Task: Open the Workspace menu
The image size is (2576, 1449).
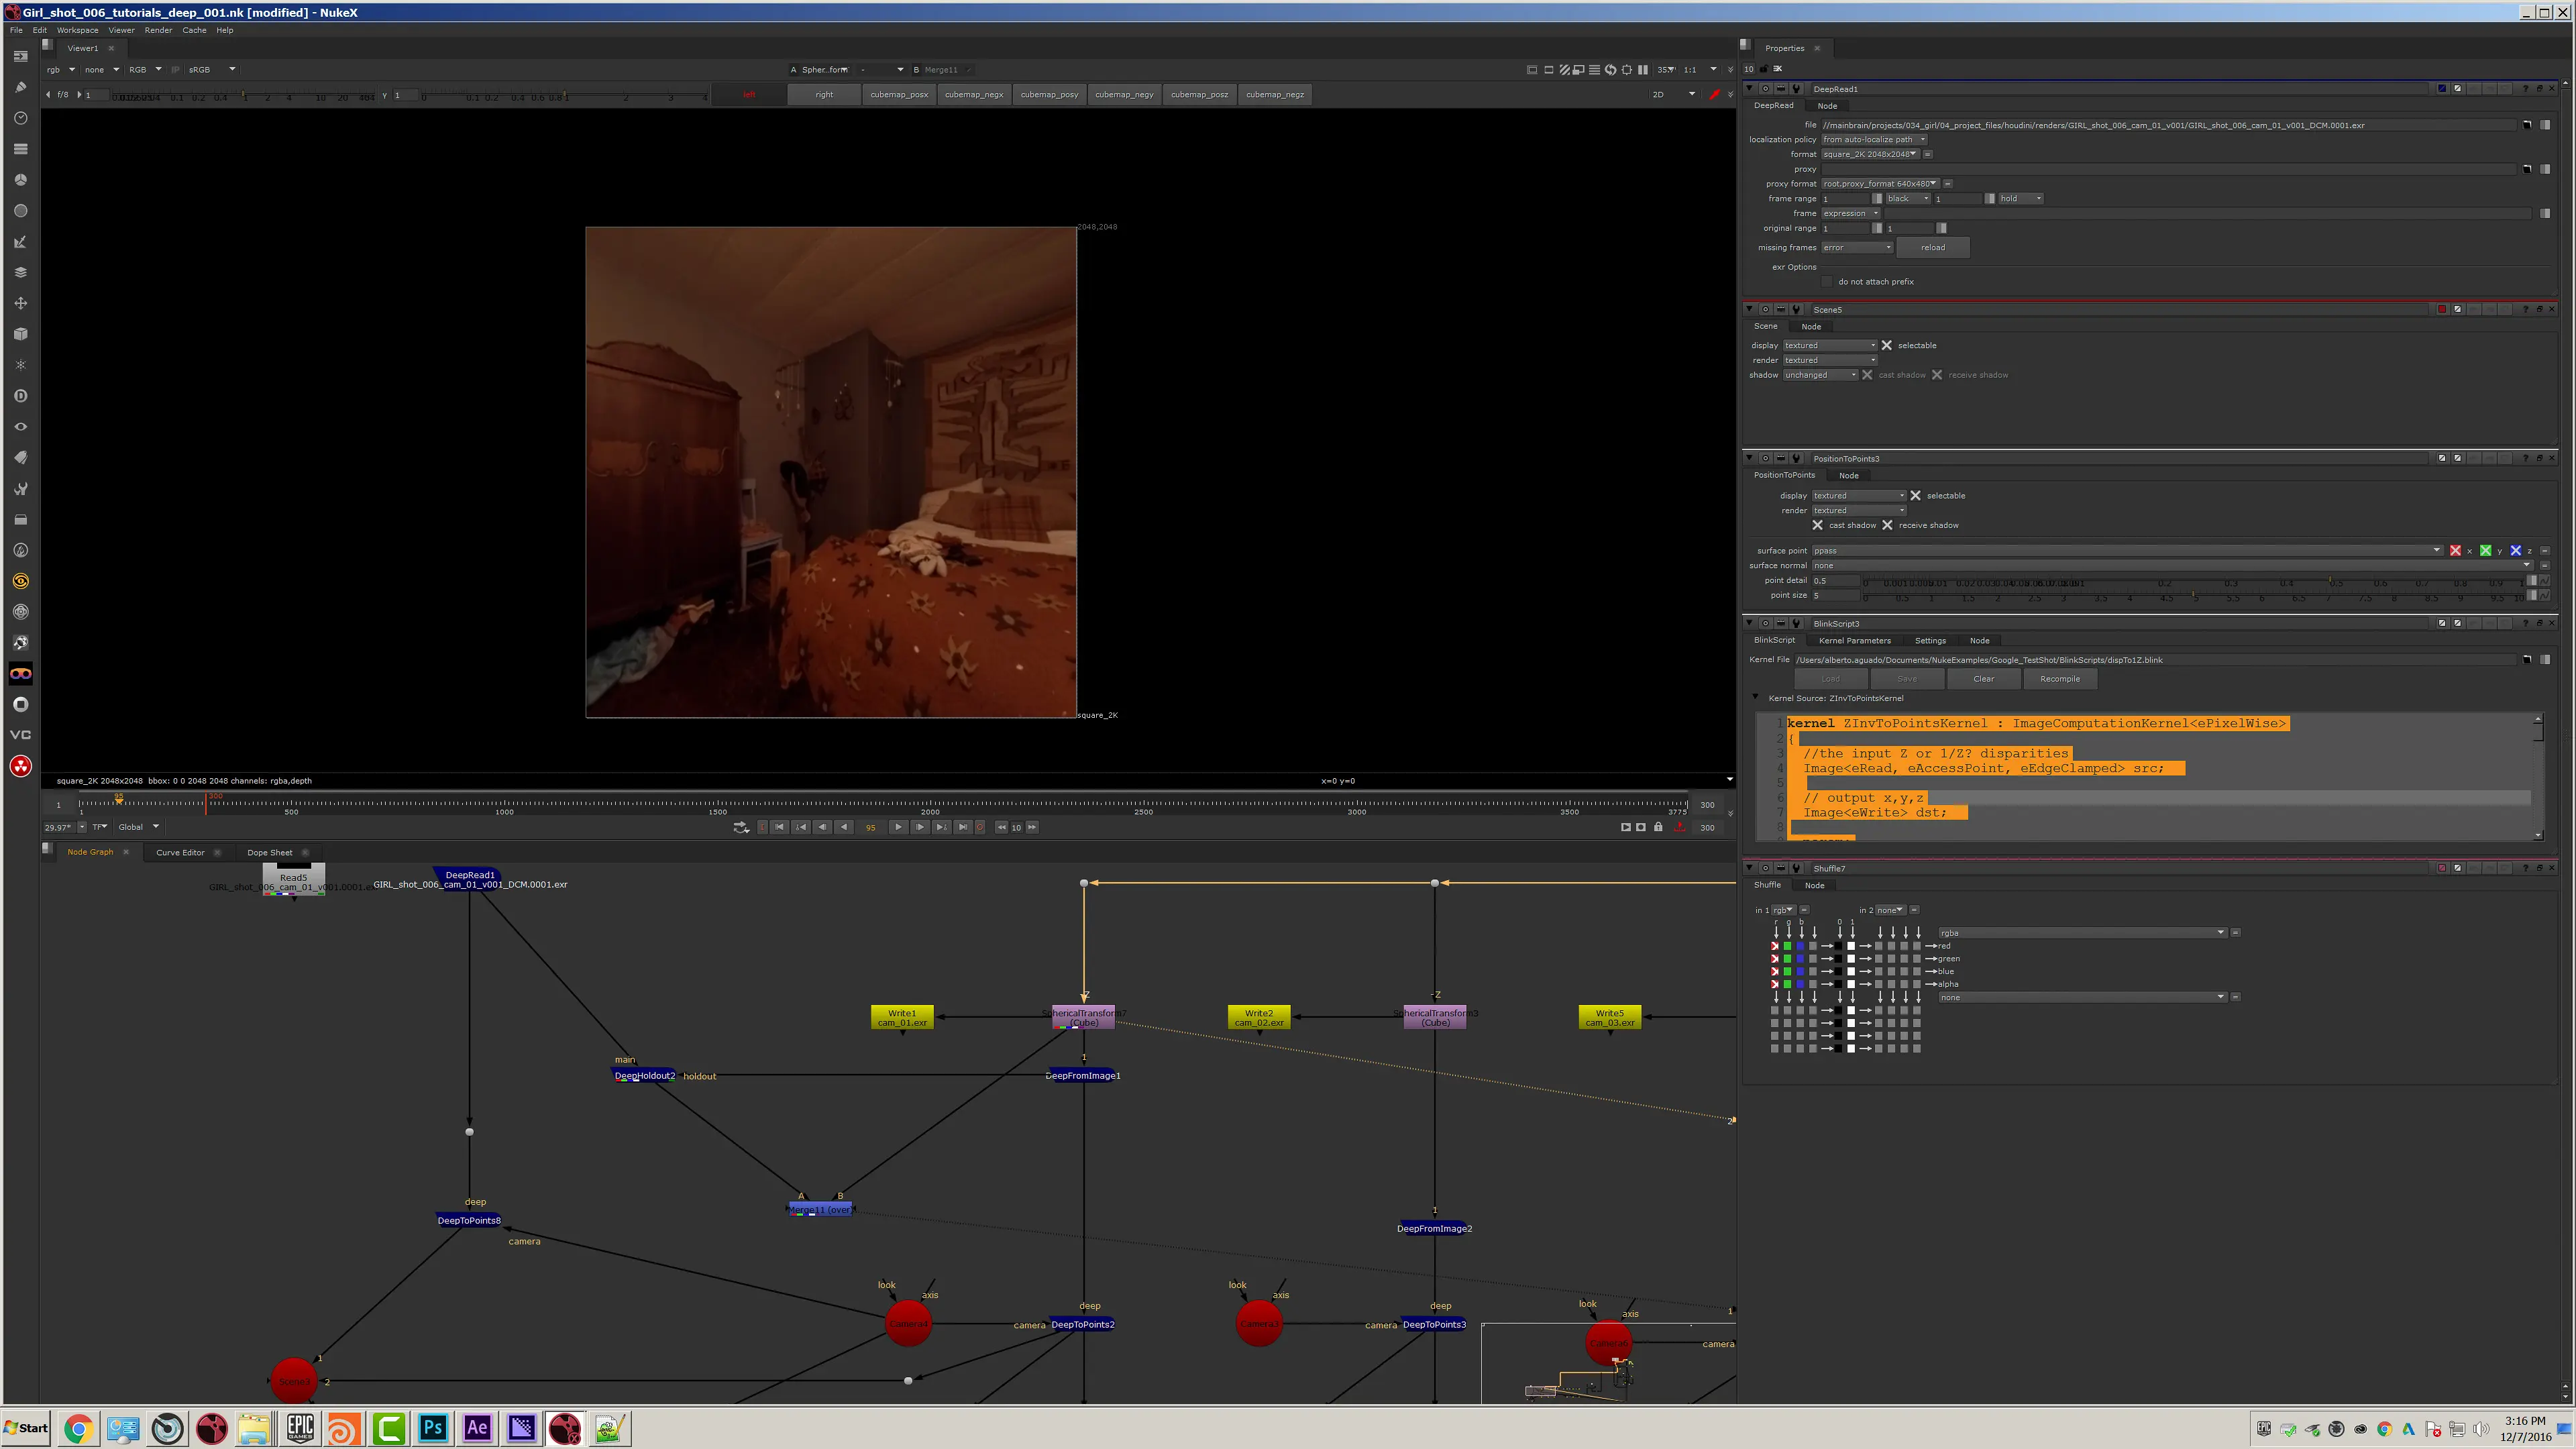Action: coord(78,30)
